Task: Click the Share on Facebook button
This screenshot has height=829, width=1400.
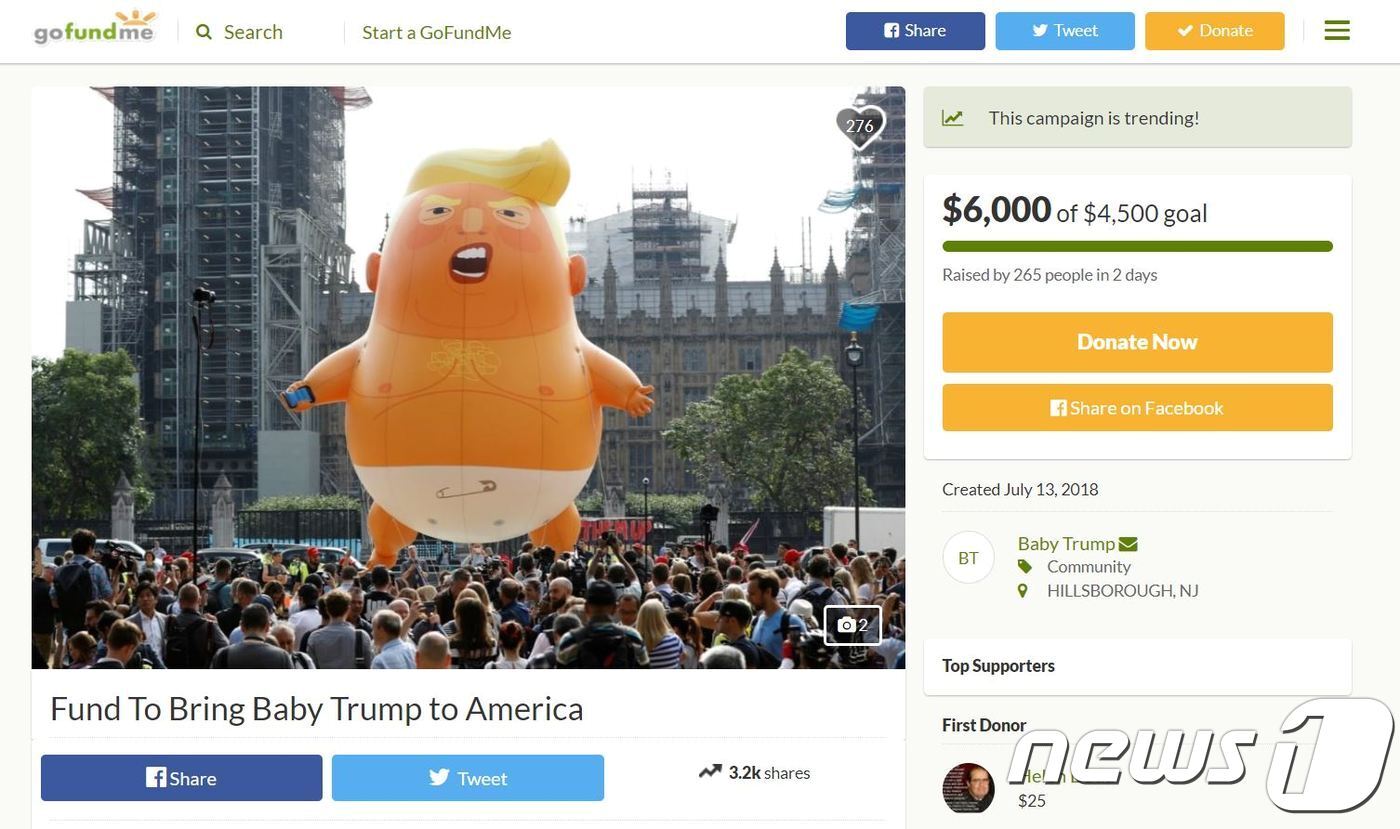Action: tap(1137, 408)
